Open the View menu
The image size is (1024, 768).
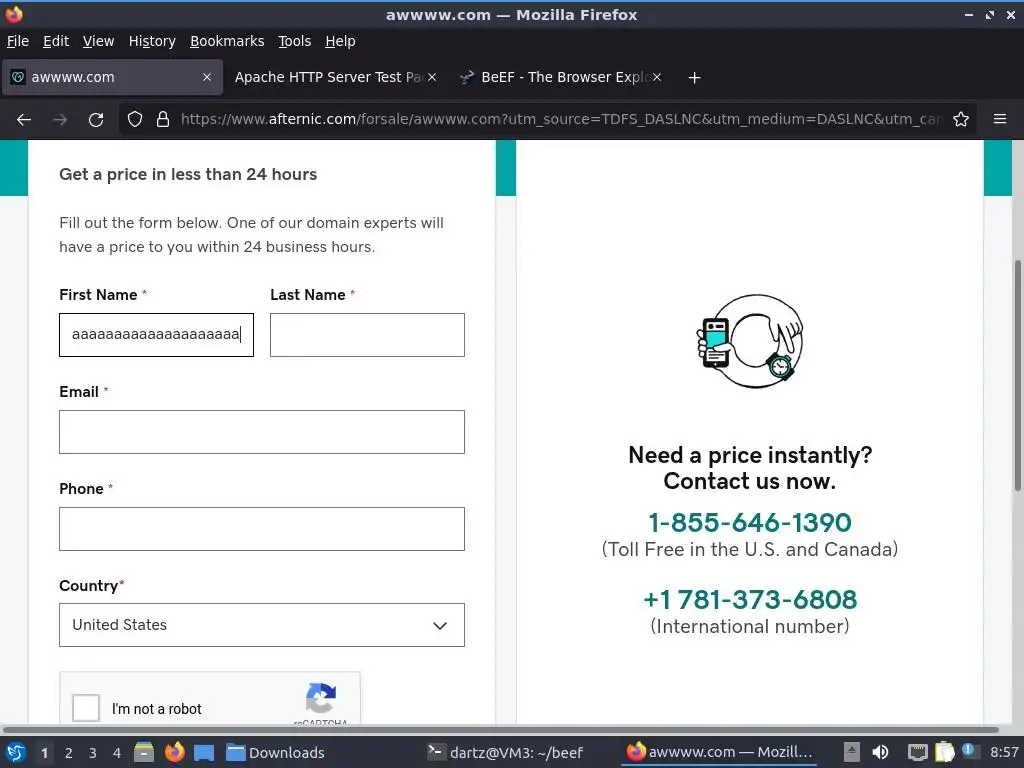click(98, 41)
